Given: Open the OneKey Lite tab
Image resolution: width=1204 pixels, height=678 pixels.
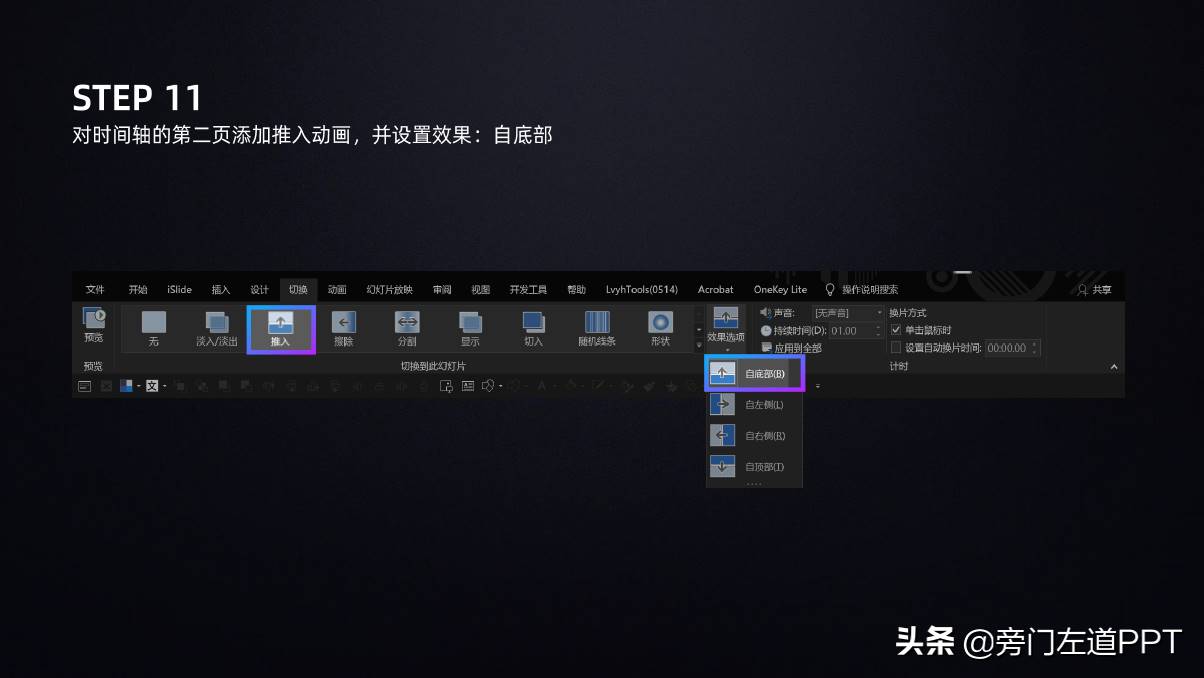Looking at the screenshot, I should 781,289.
